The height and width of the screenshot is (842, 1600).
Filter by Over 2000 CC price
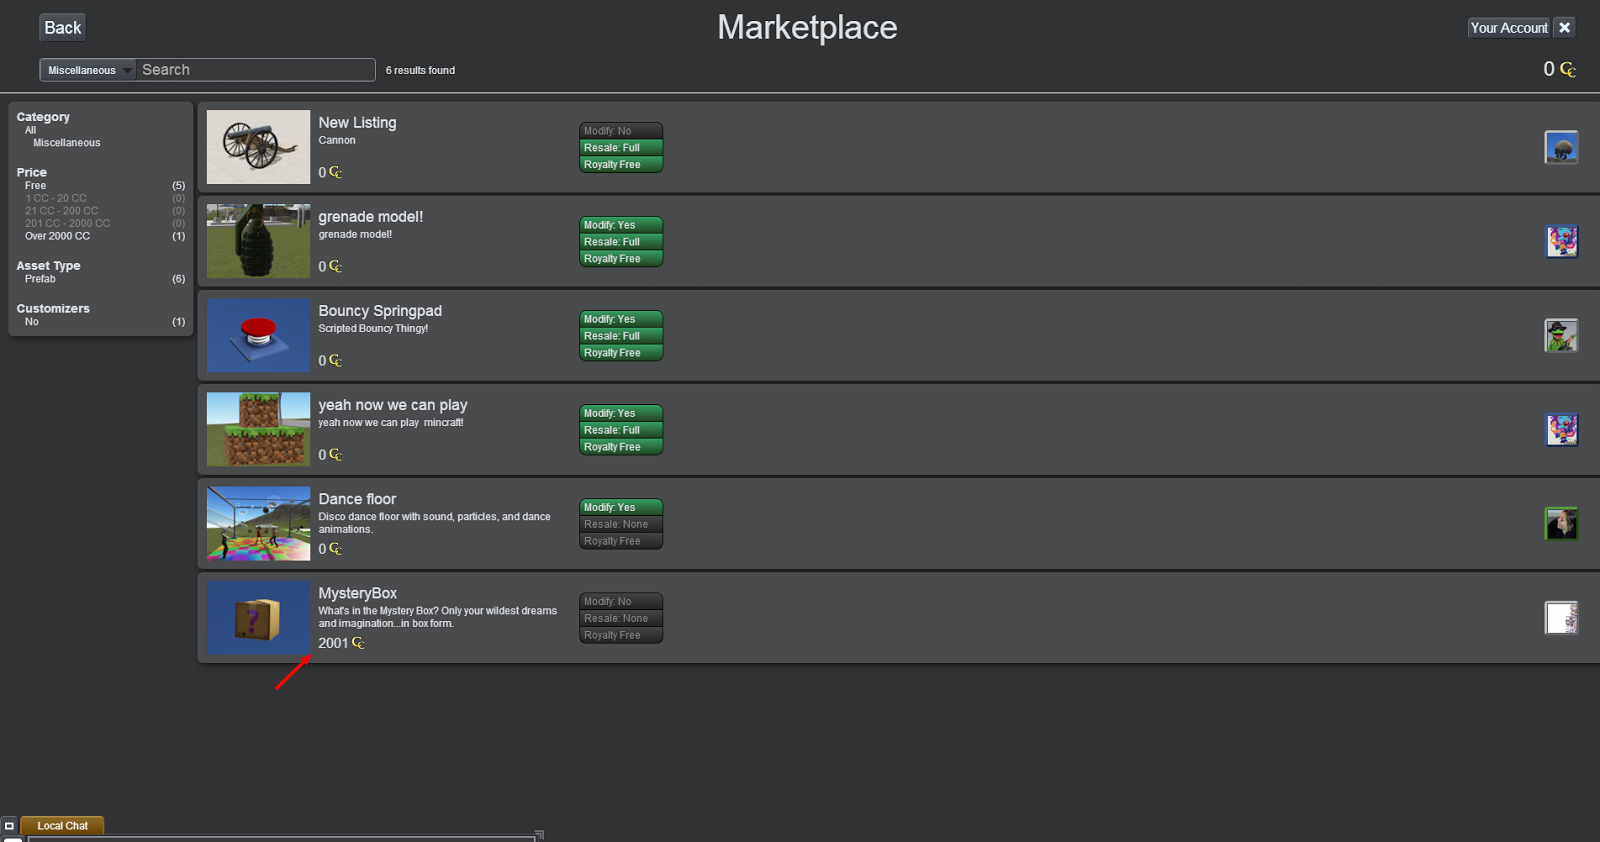[57, 236]
